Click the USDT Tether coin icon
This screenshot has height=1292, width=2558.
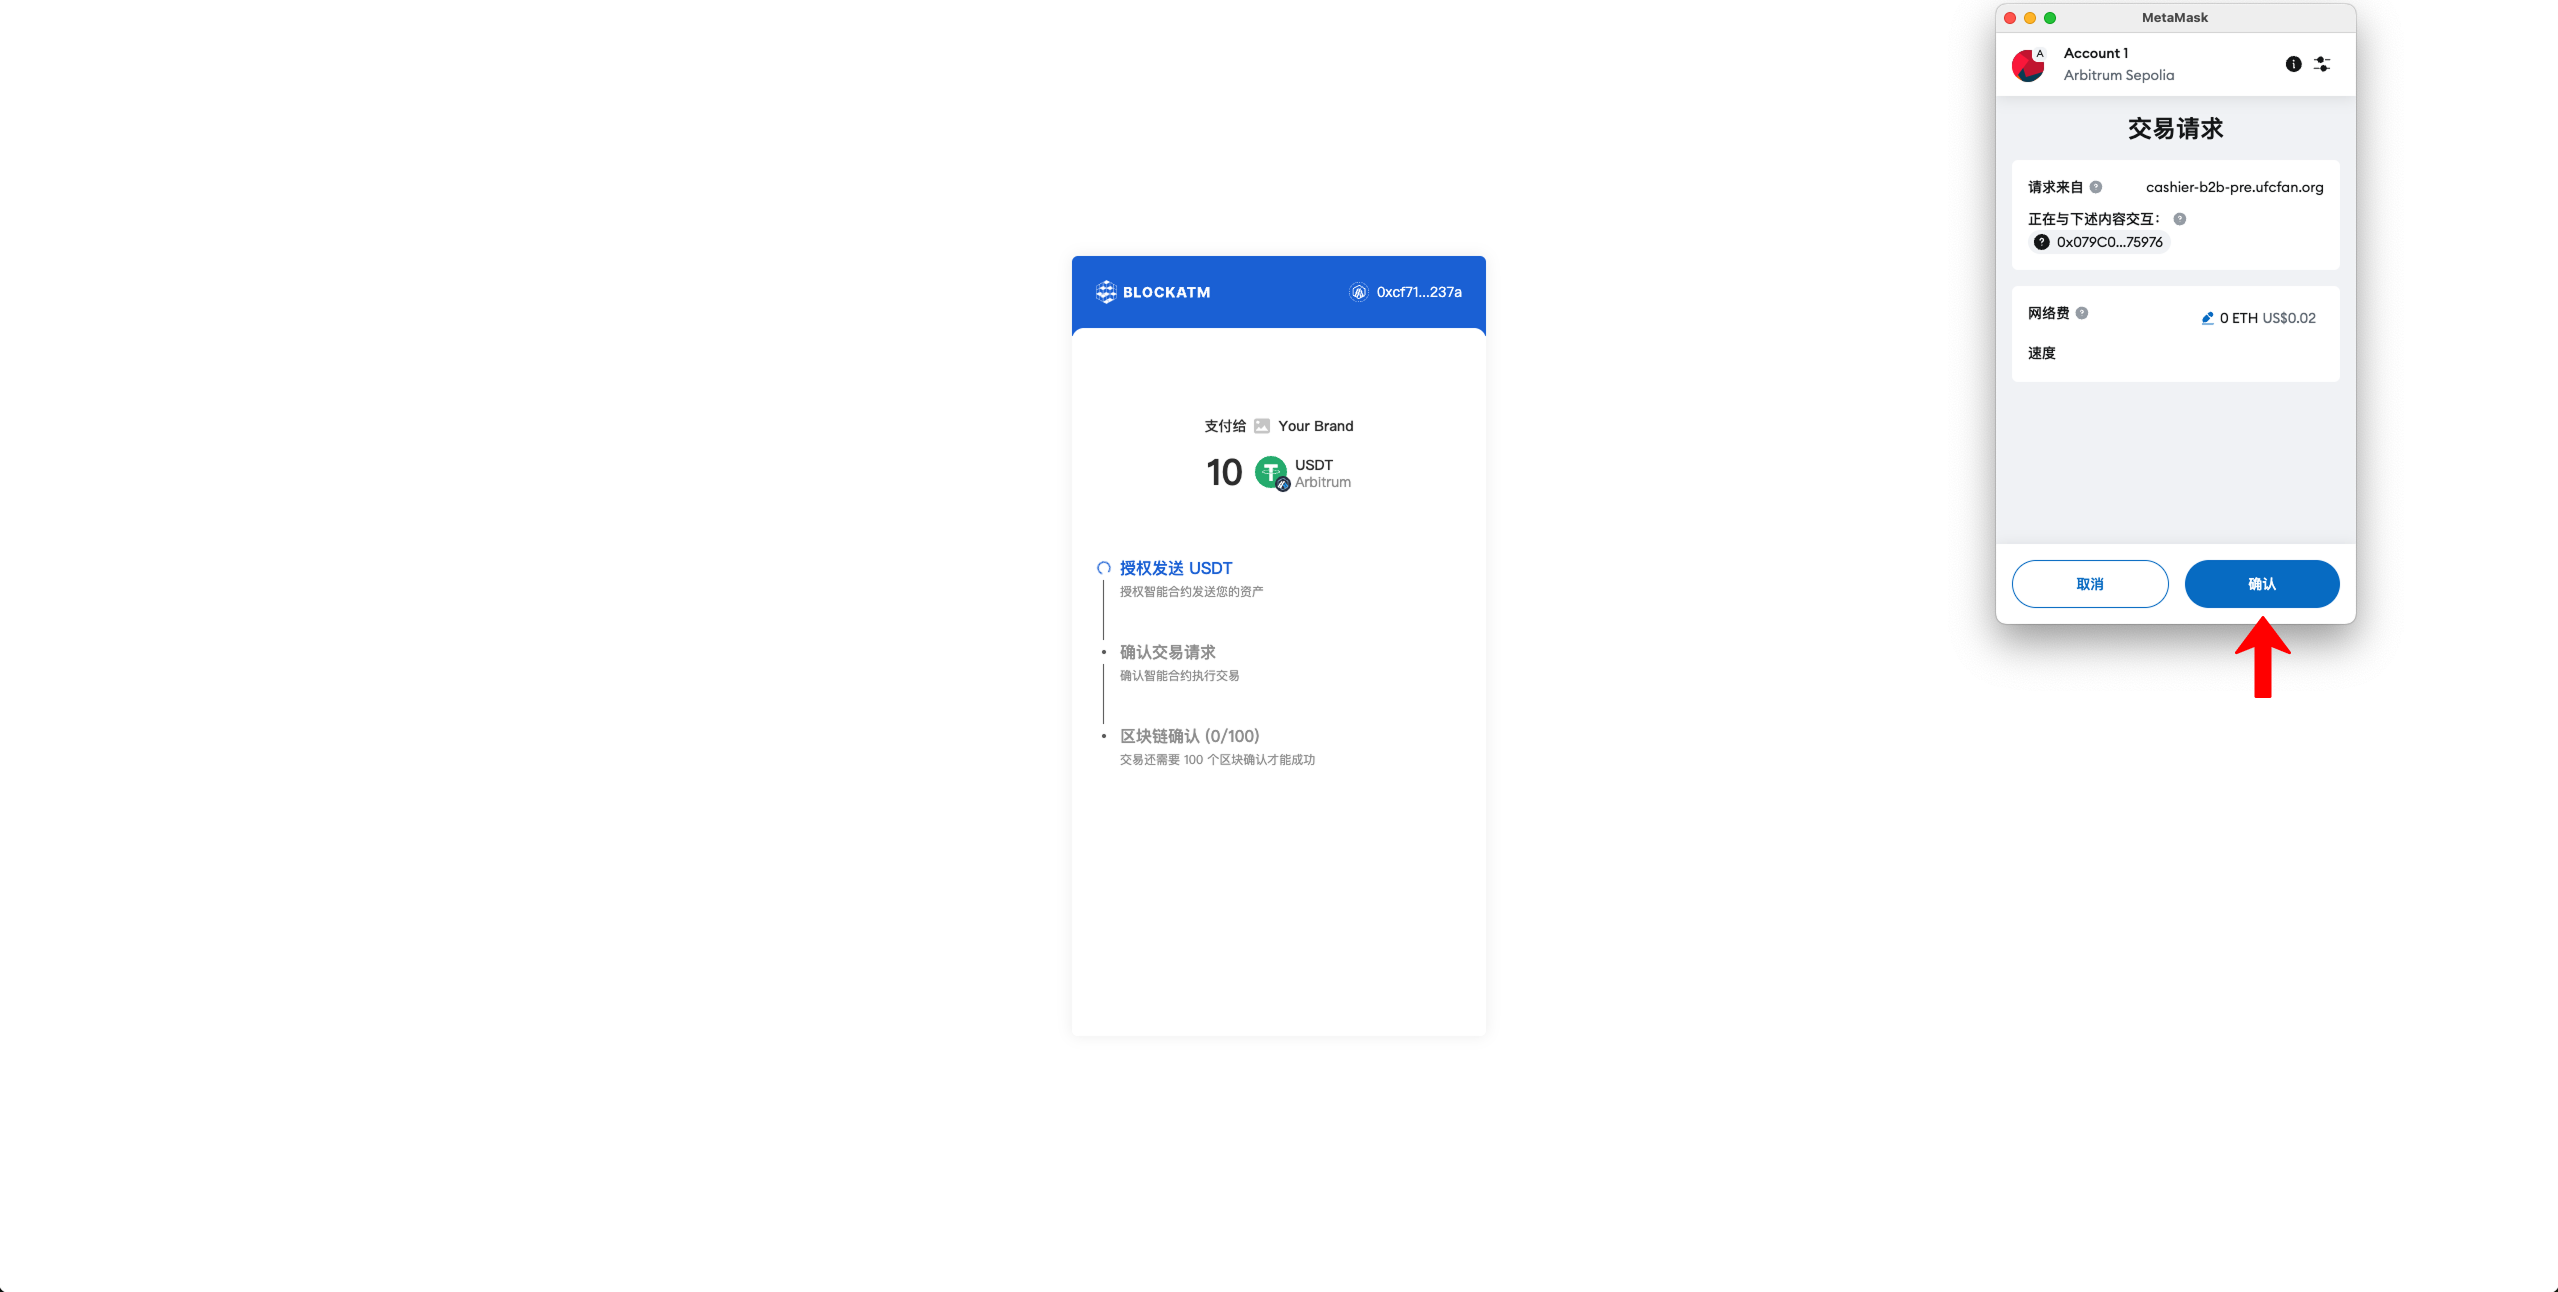click(x=1272, y=473)
